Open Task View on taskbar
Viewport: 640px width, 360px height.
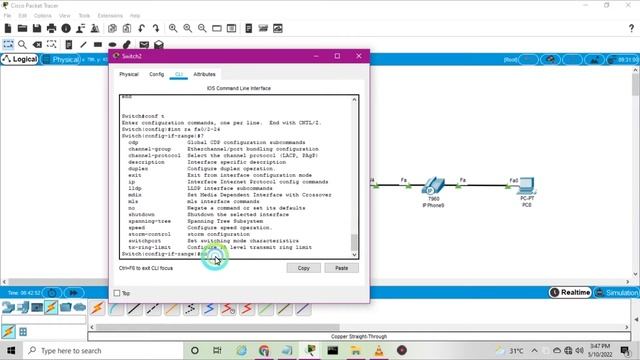(217, 351)
